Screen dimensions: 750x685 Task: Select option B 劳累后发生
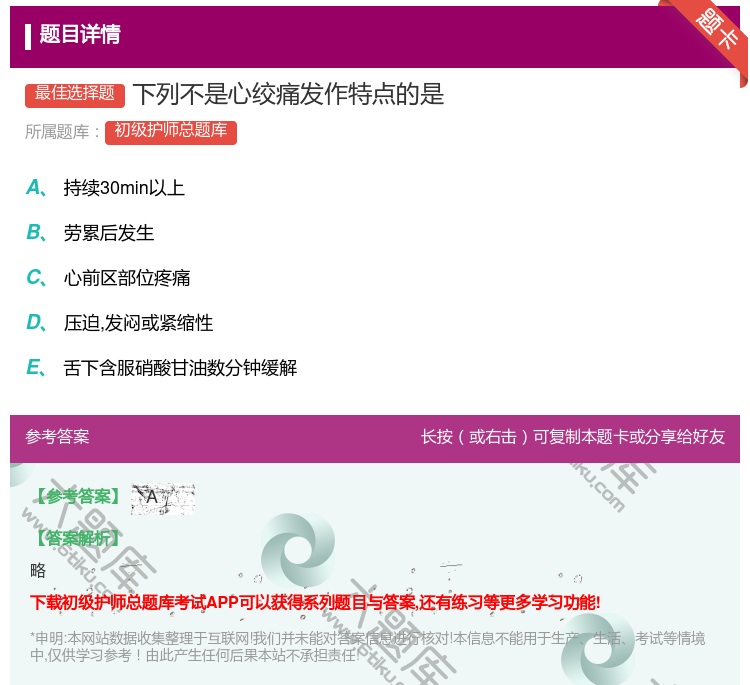(x=90, y=233)
